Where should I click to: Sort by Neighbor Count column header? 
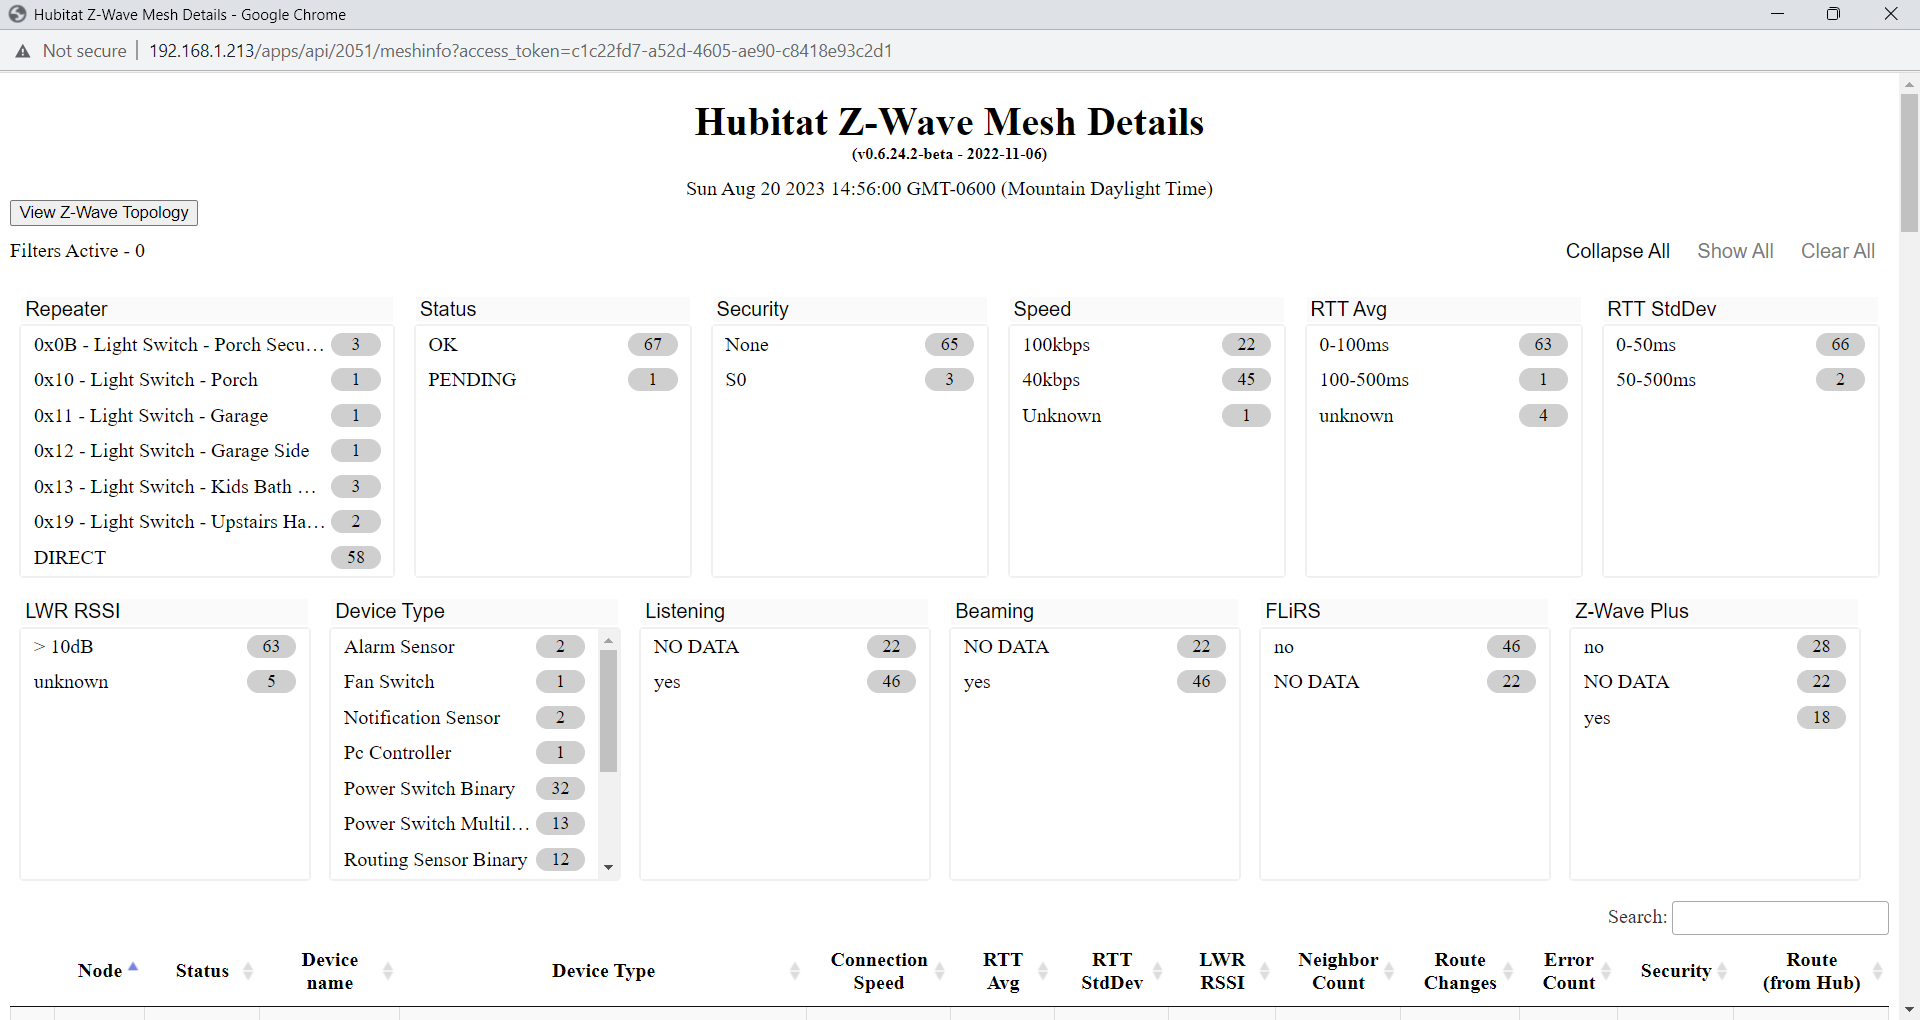[x=1338, y=971]
